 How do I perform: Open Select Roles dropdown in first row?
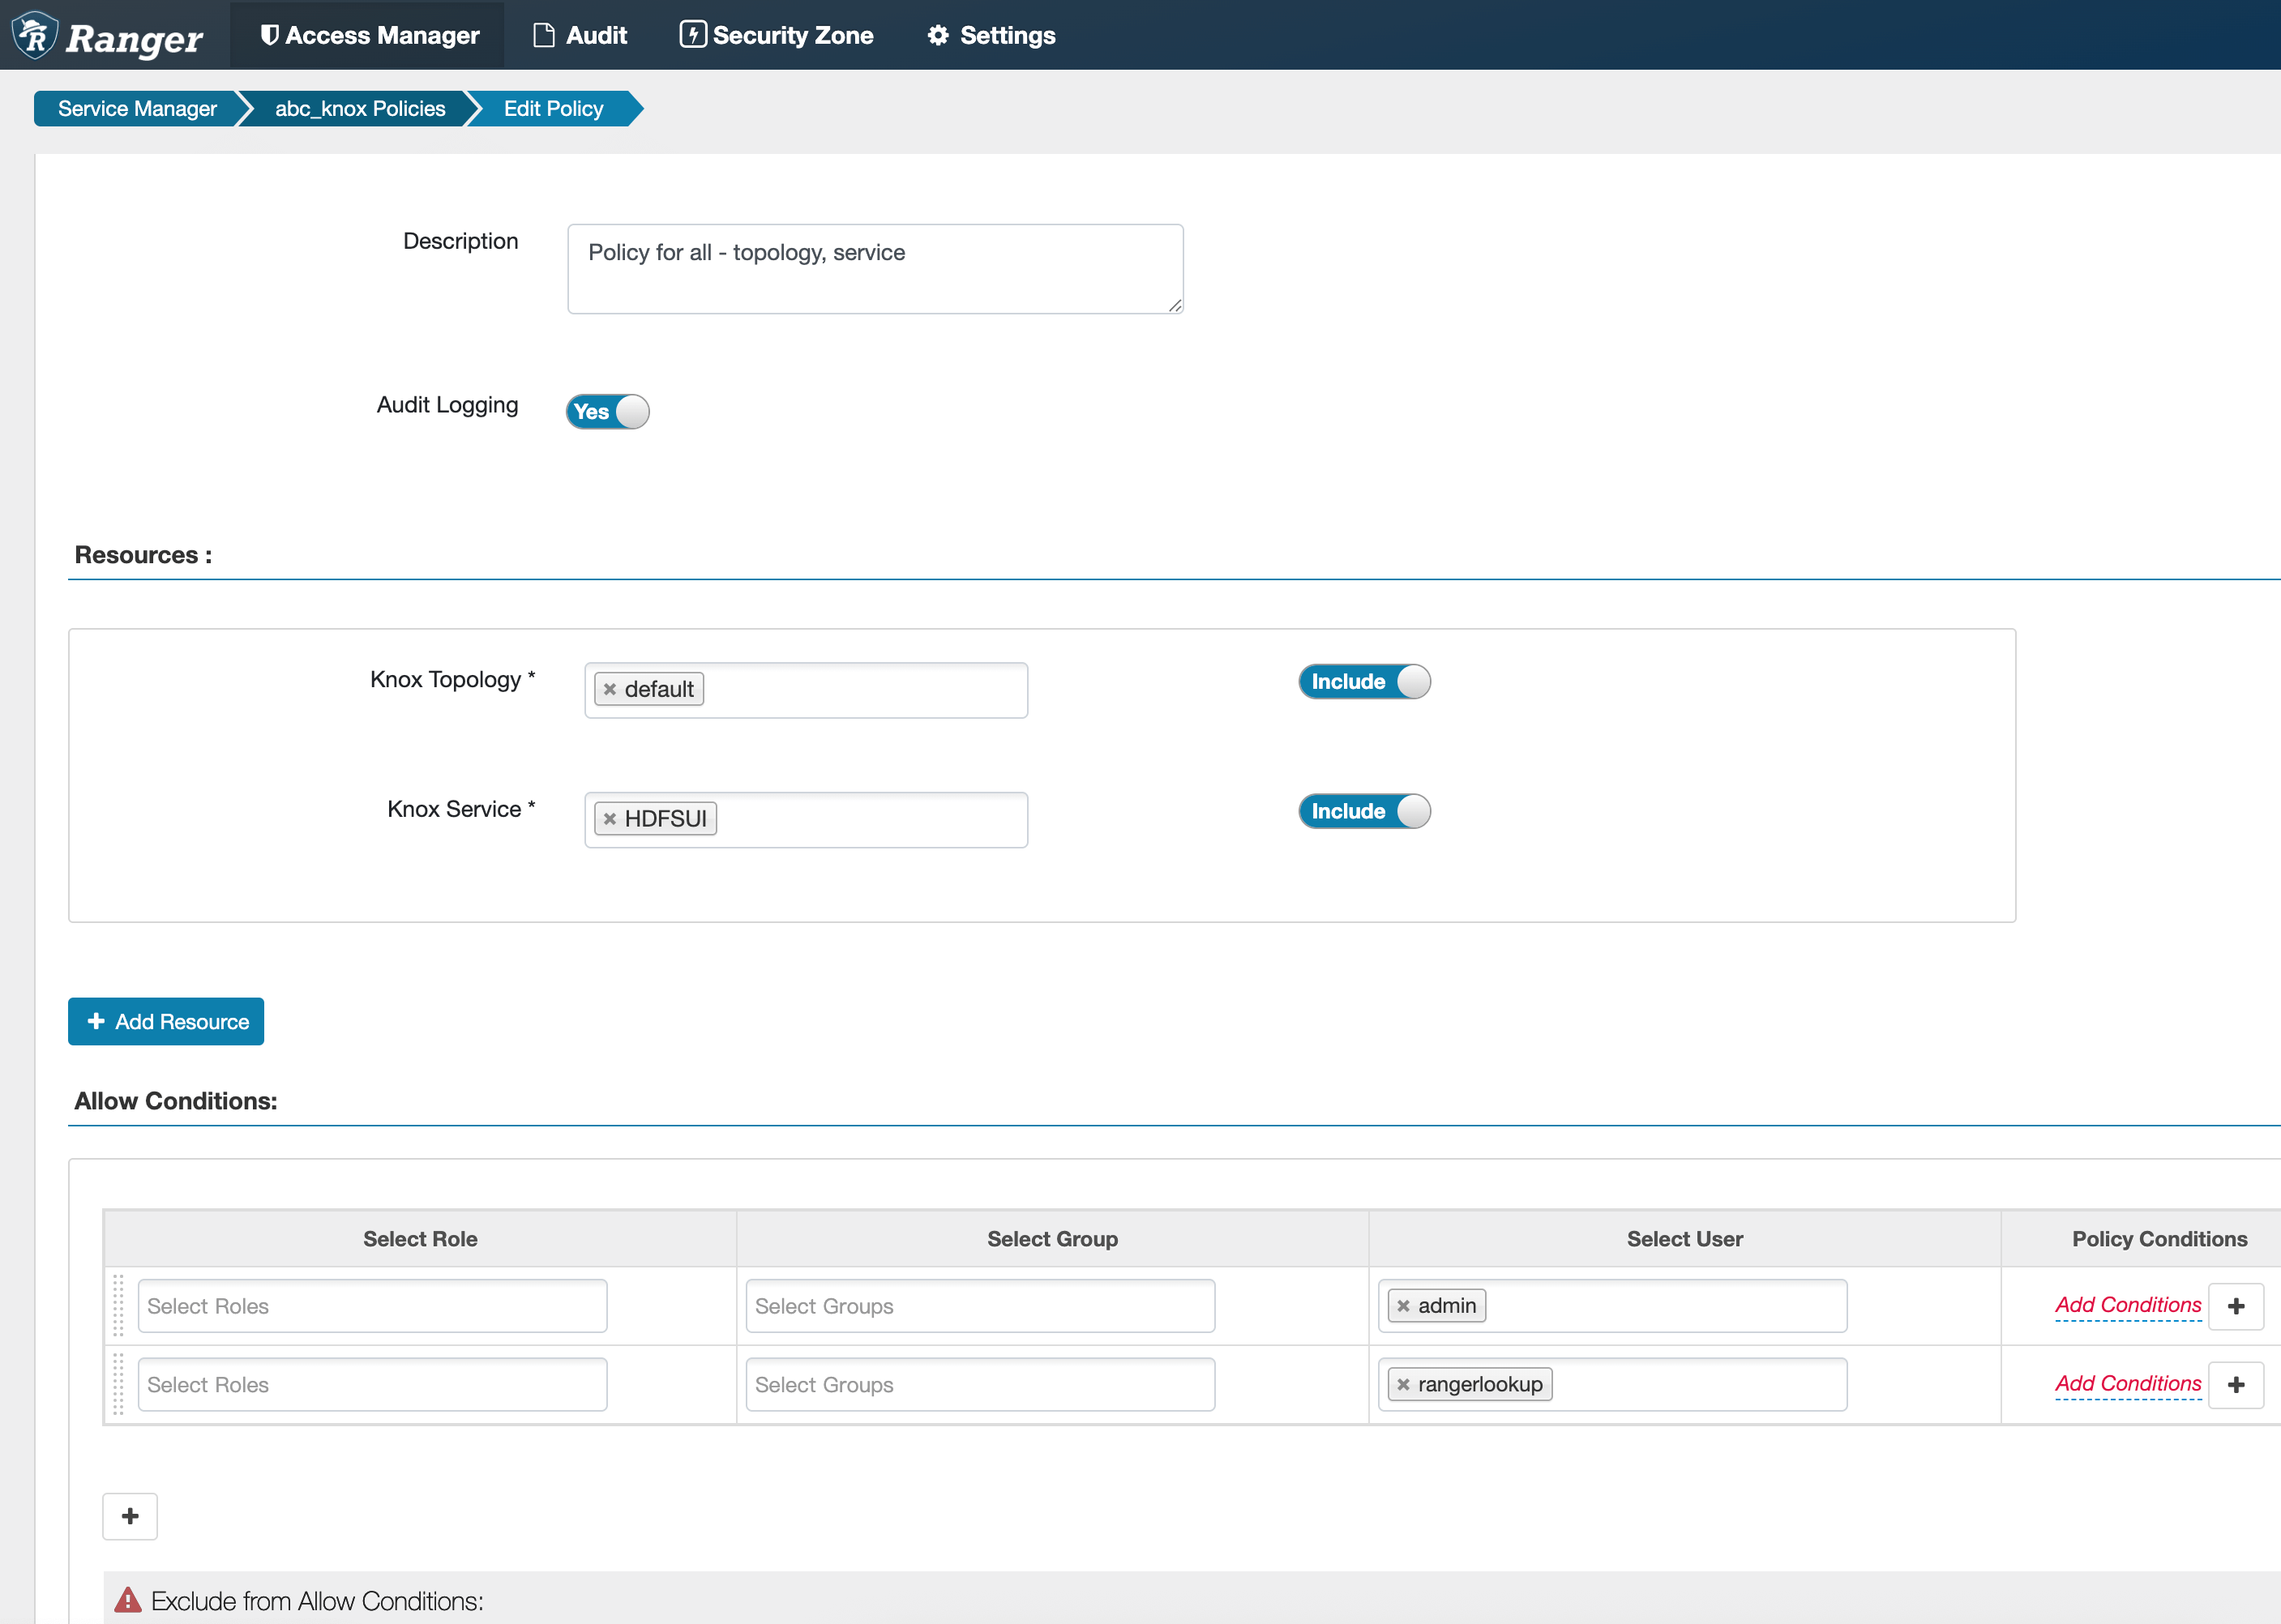[372, 1306]
